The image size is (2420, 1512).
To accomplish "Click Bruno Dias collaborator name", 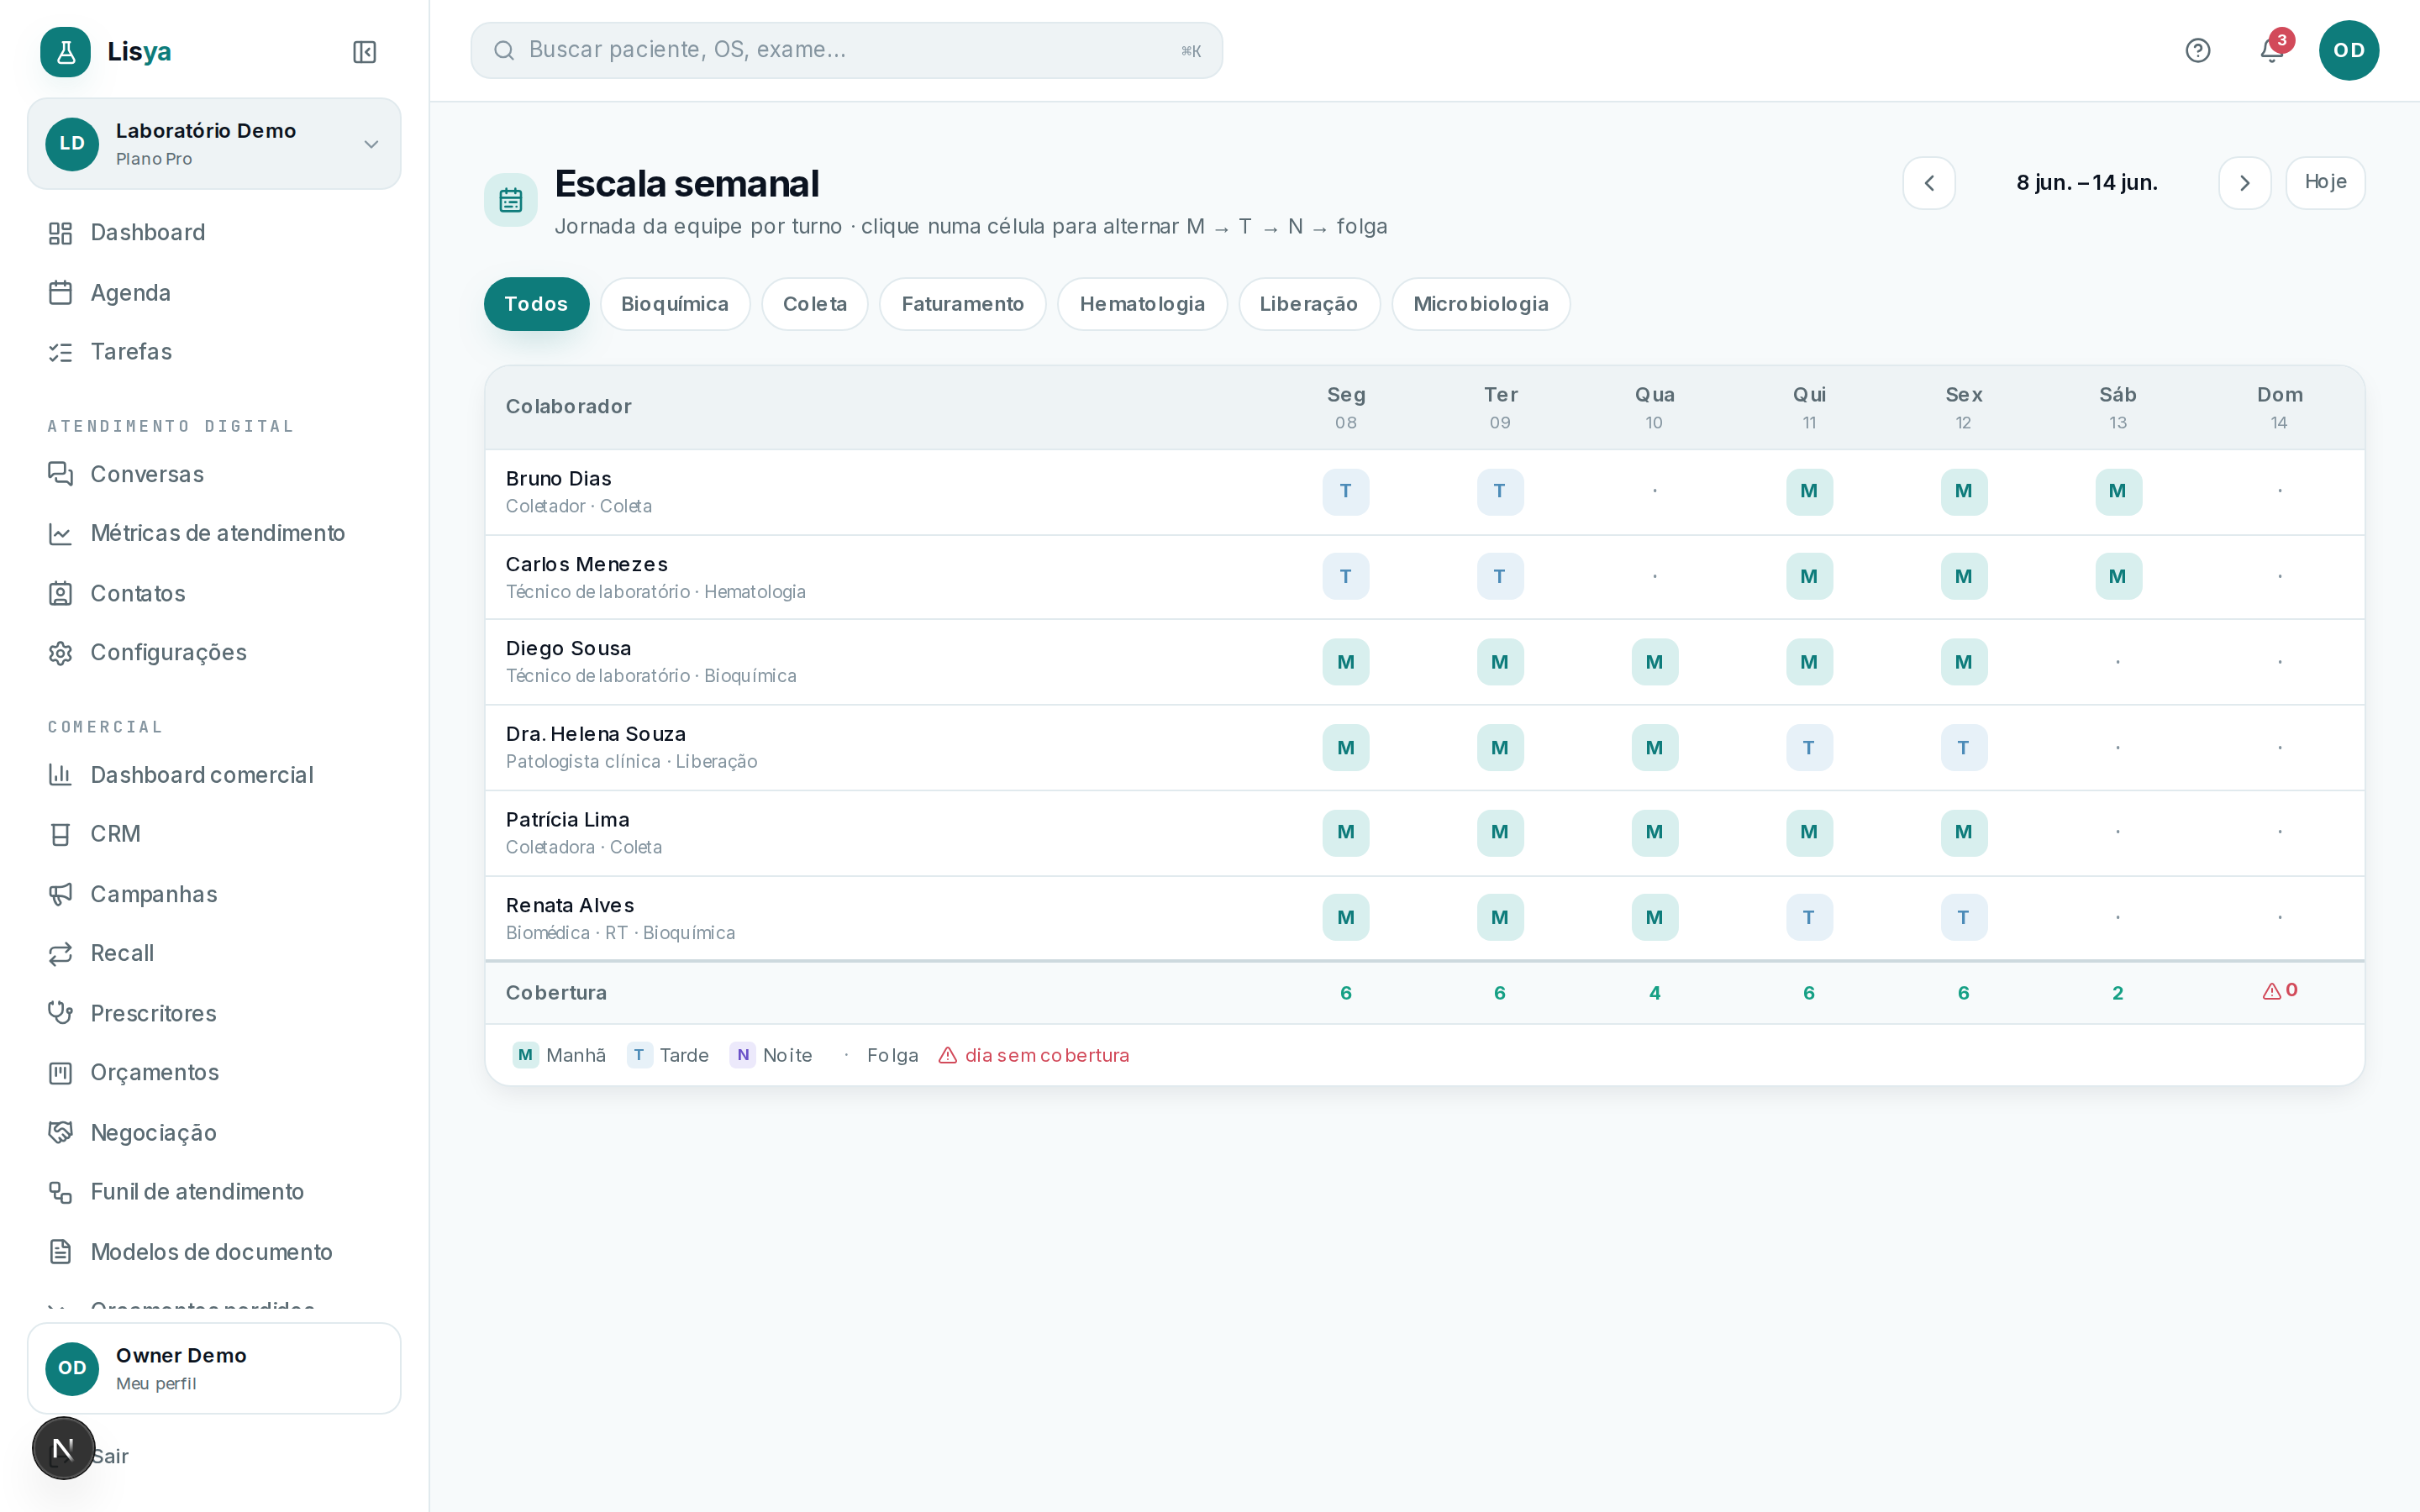I will click(x=558, y=479).
